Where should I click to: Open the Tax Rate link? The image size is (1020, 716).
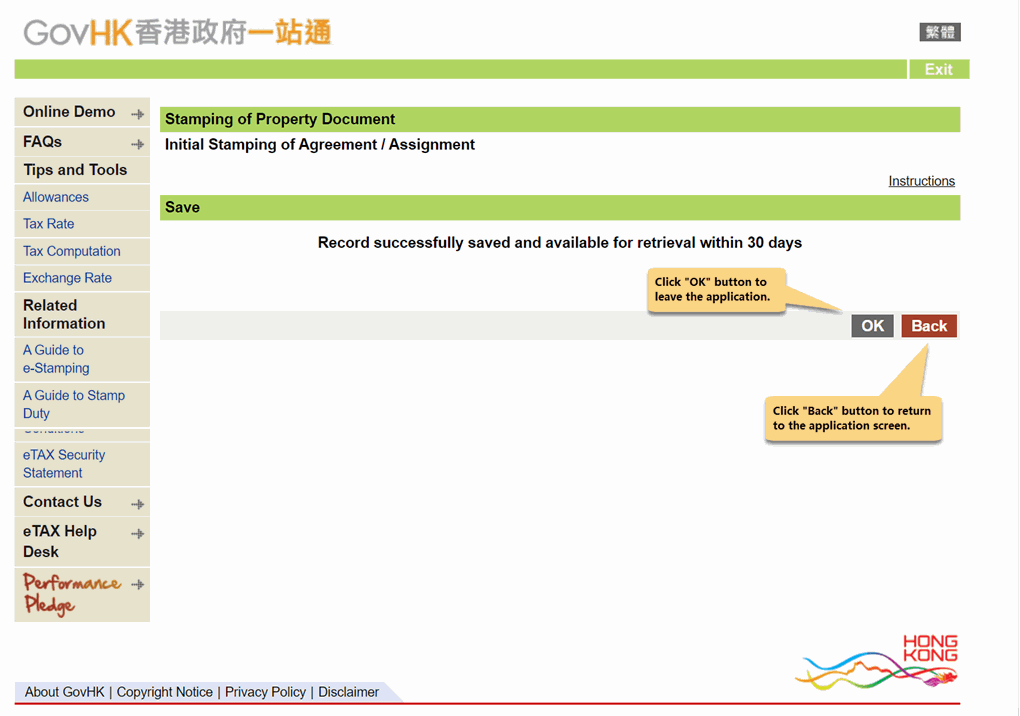(48, 224)
